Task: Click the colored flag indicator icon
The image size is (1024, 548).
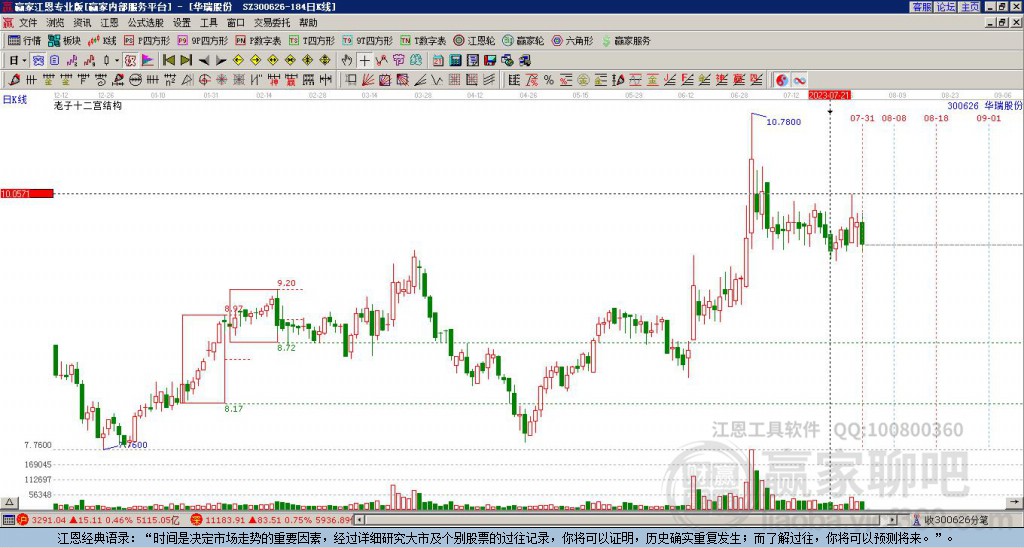Action: pos(148,61)
